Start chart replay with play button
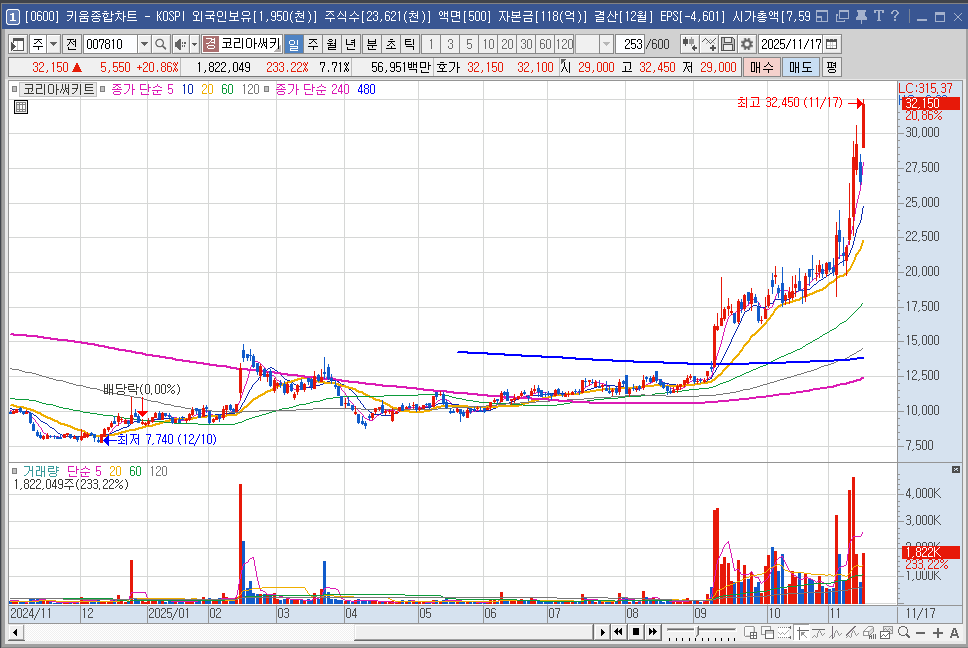The image size is (968, 648). (x=603, y=632)
